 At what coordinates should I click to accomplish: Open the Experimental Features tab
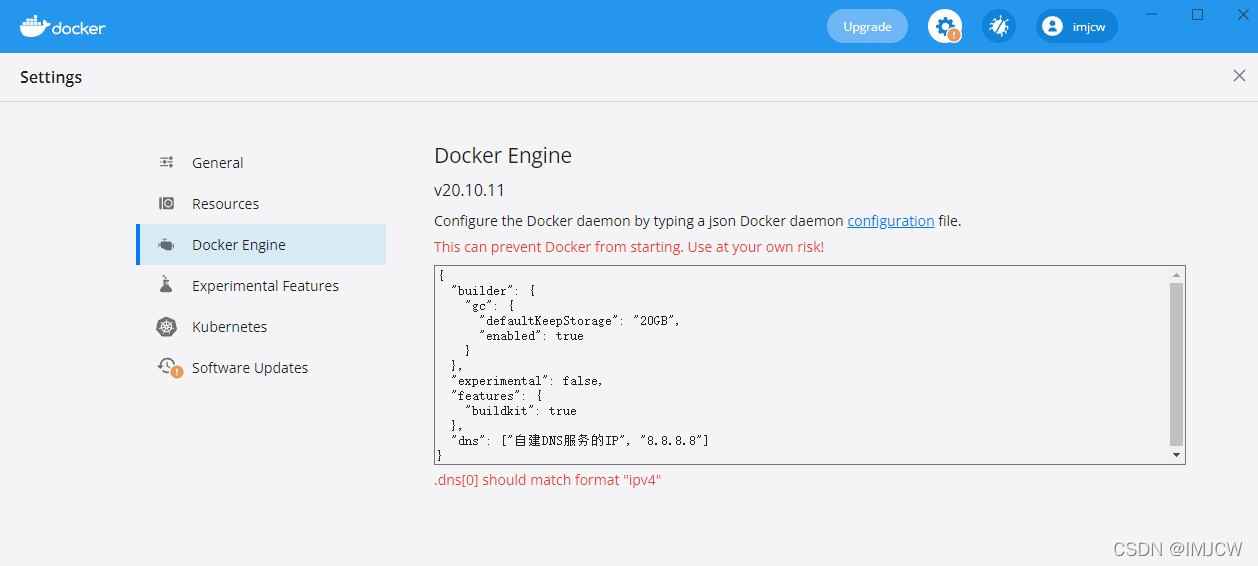(x=261, y=286)
